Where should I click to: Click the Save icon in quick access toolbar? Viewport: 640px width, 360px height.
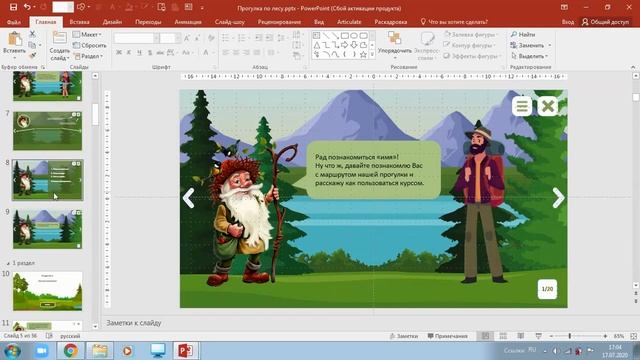pyautogui.click(x=13, y=7)
